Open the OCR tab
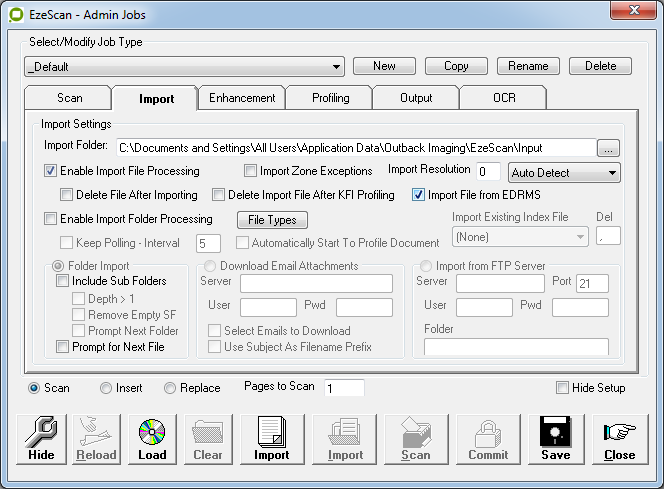 [502, 98]
